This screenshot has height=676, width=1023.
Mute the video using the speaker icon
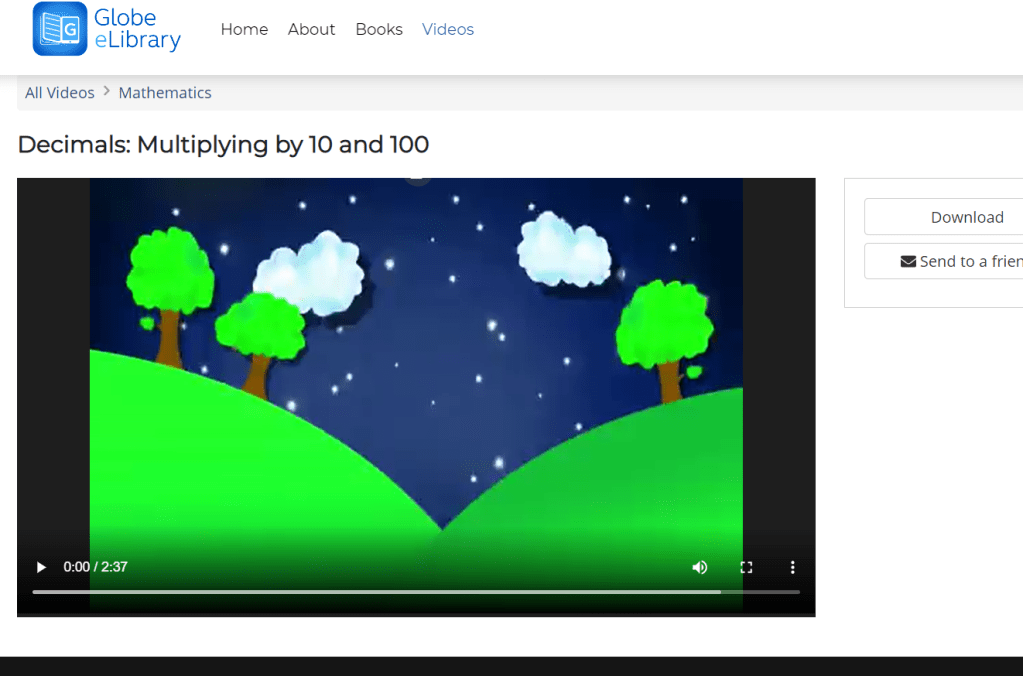699,567
